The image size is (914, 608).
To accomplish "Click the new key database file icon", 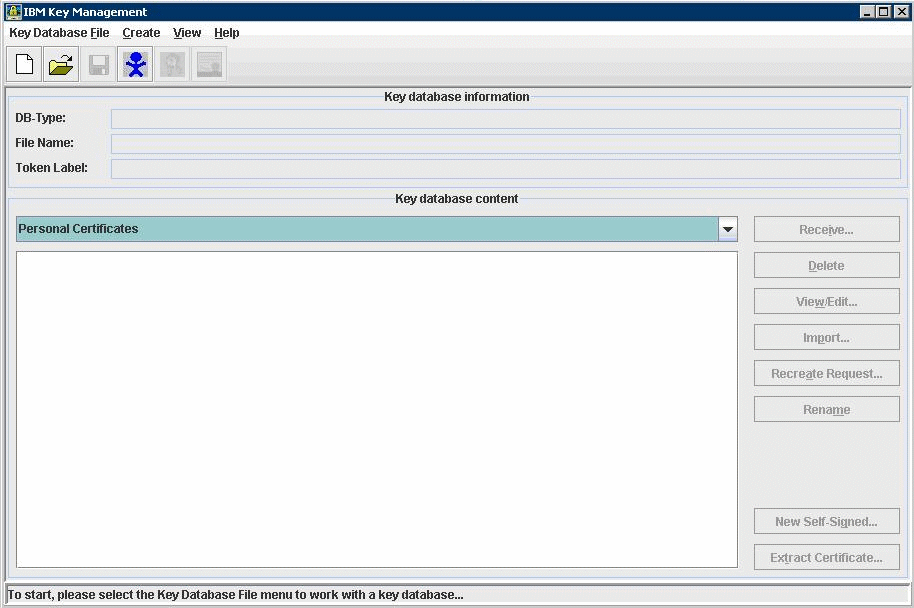I will pos(24,64).
